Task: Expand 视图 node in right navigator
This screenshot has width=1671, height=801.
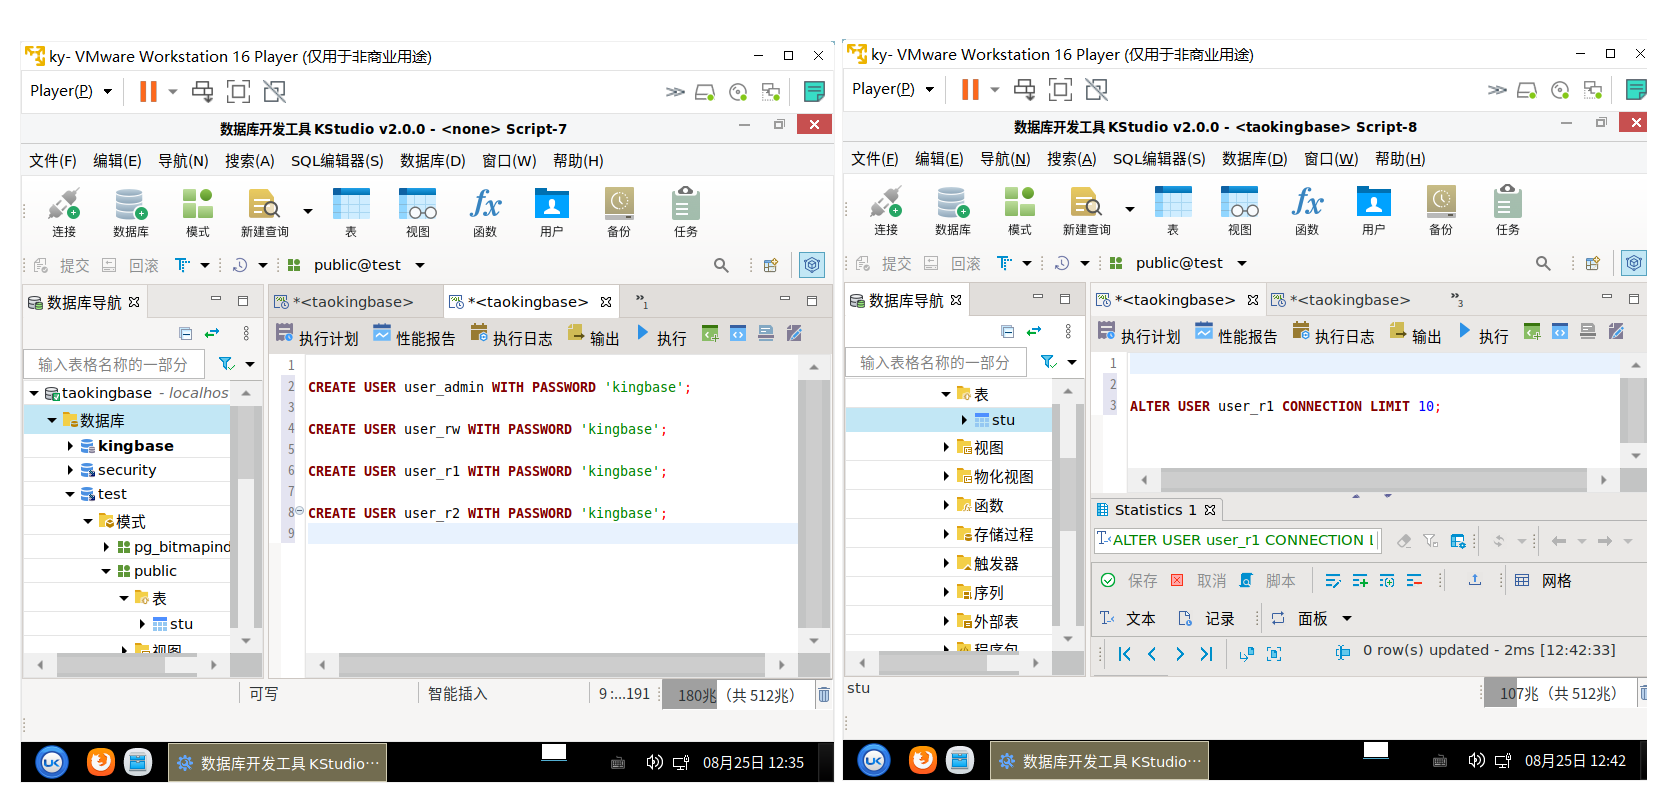Action: 946,447
